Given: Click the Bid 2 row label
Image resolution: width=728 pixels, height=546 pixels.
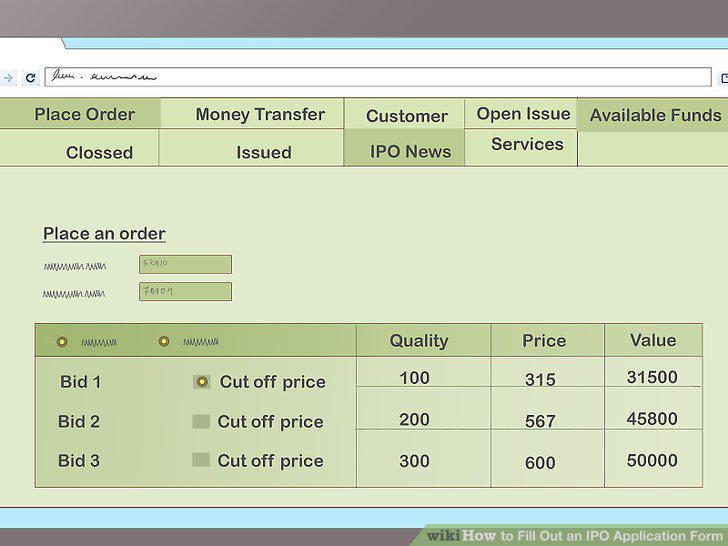Looking at the screenshot, I should coord(78,422).
